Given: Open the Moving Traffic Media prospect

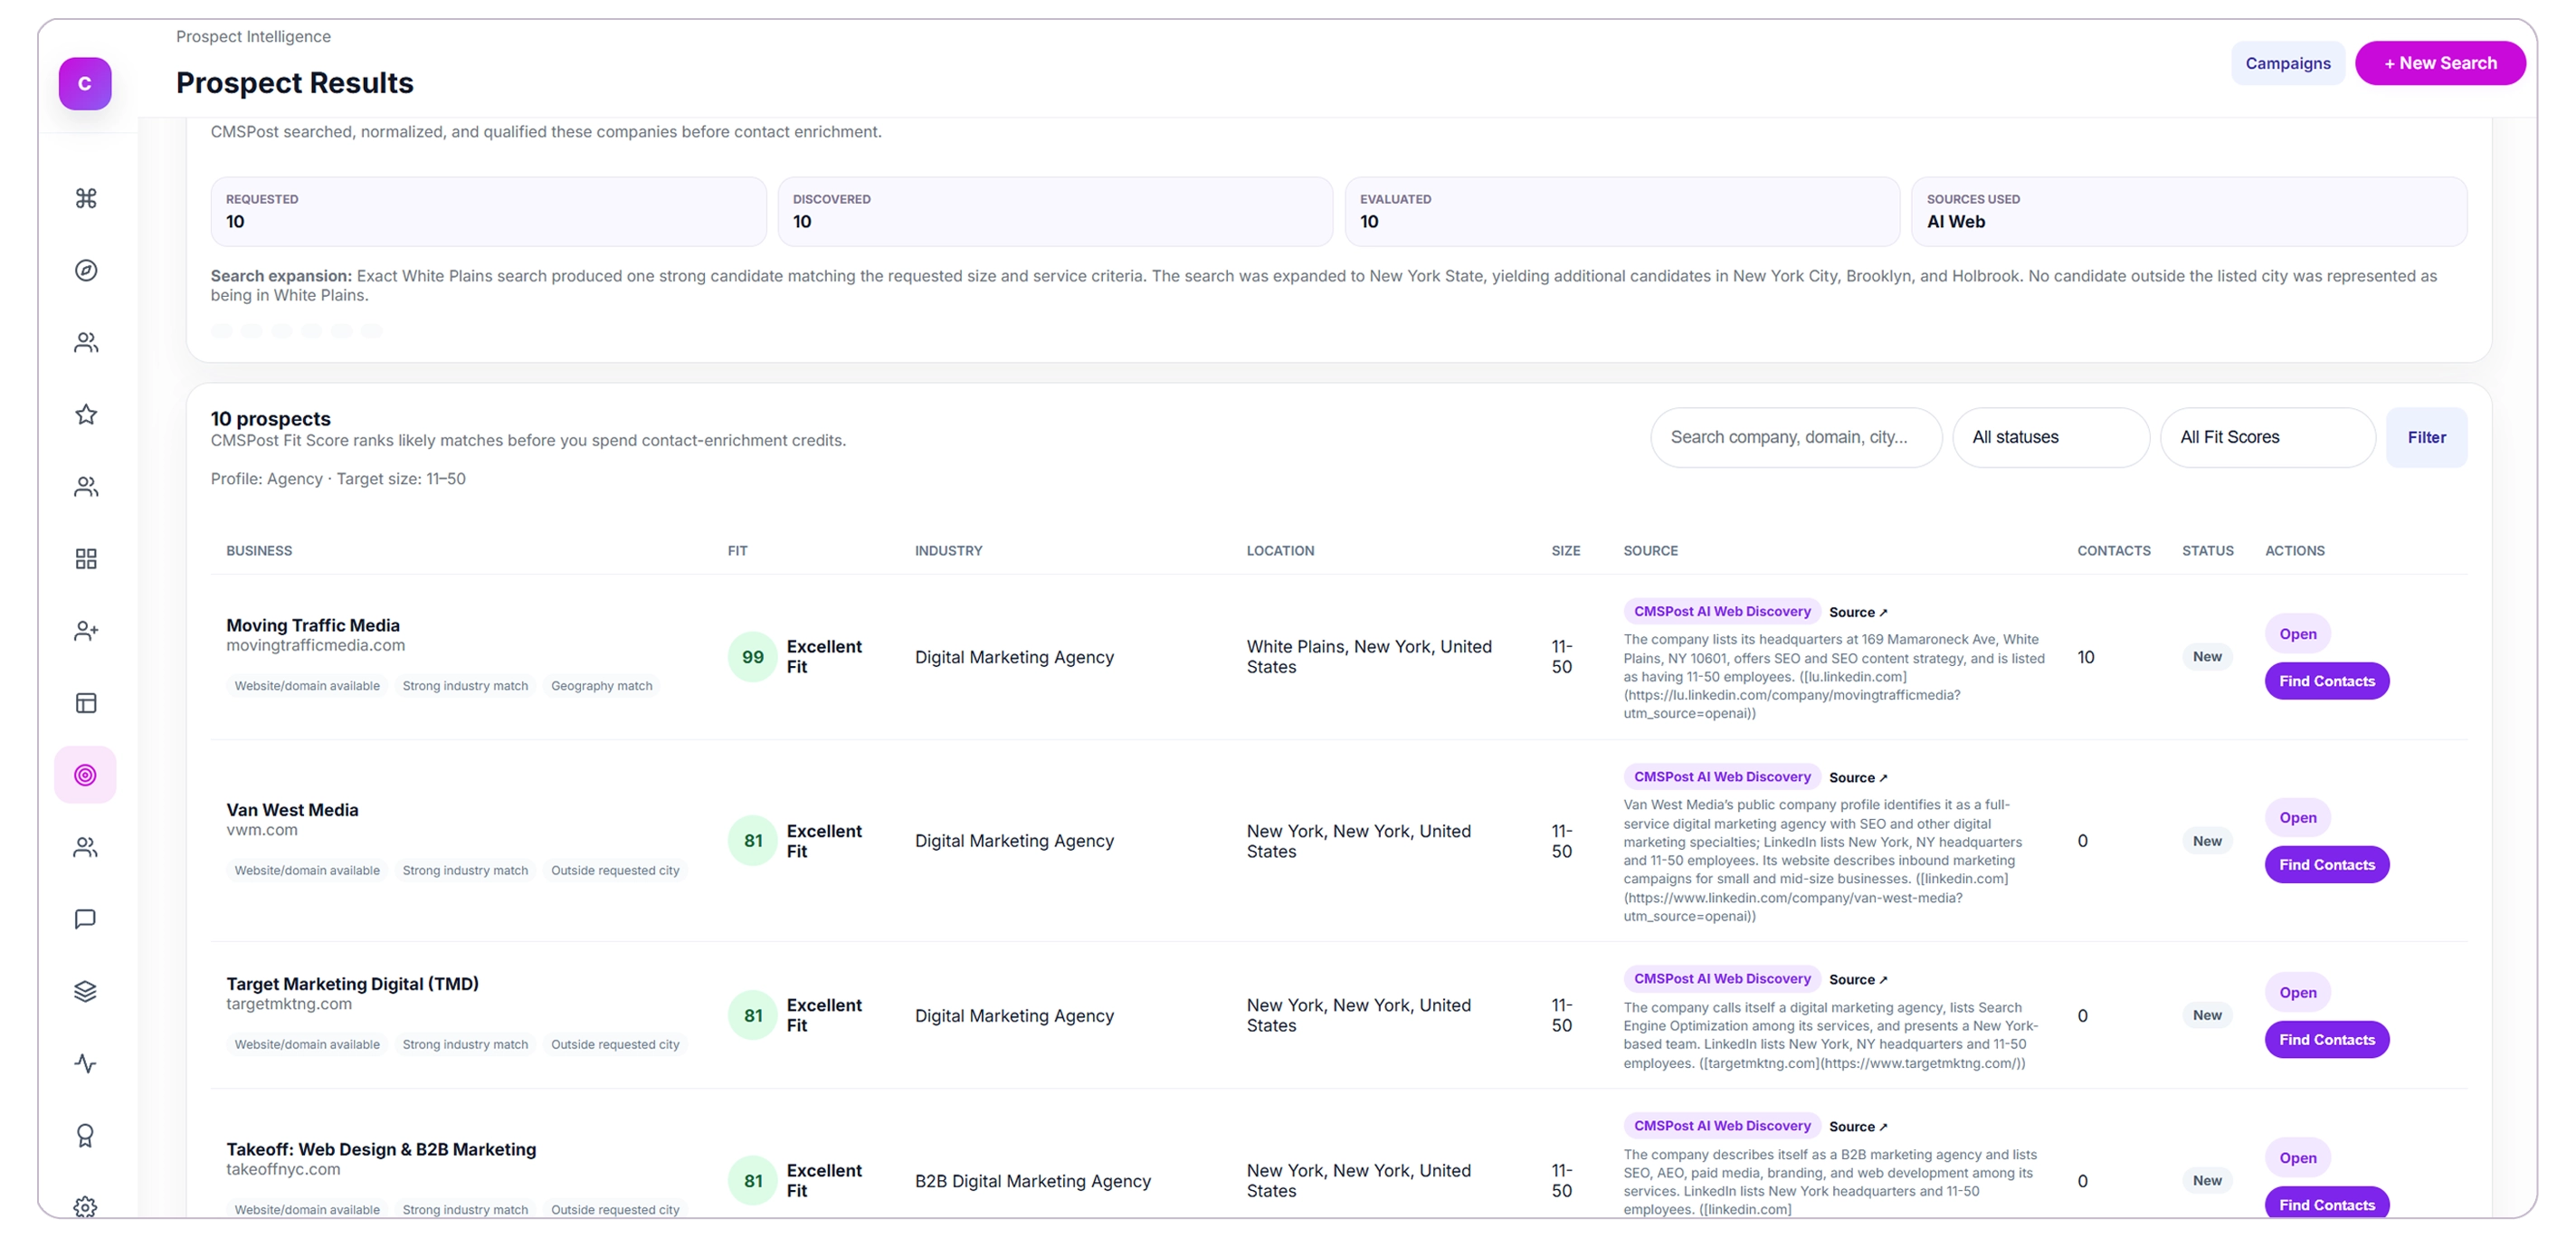Looking at the screenshot, I should [x=2297, y=634].
